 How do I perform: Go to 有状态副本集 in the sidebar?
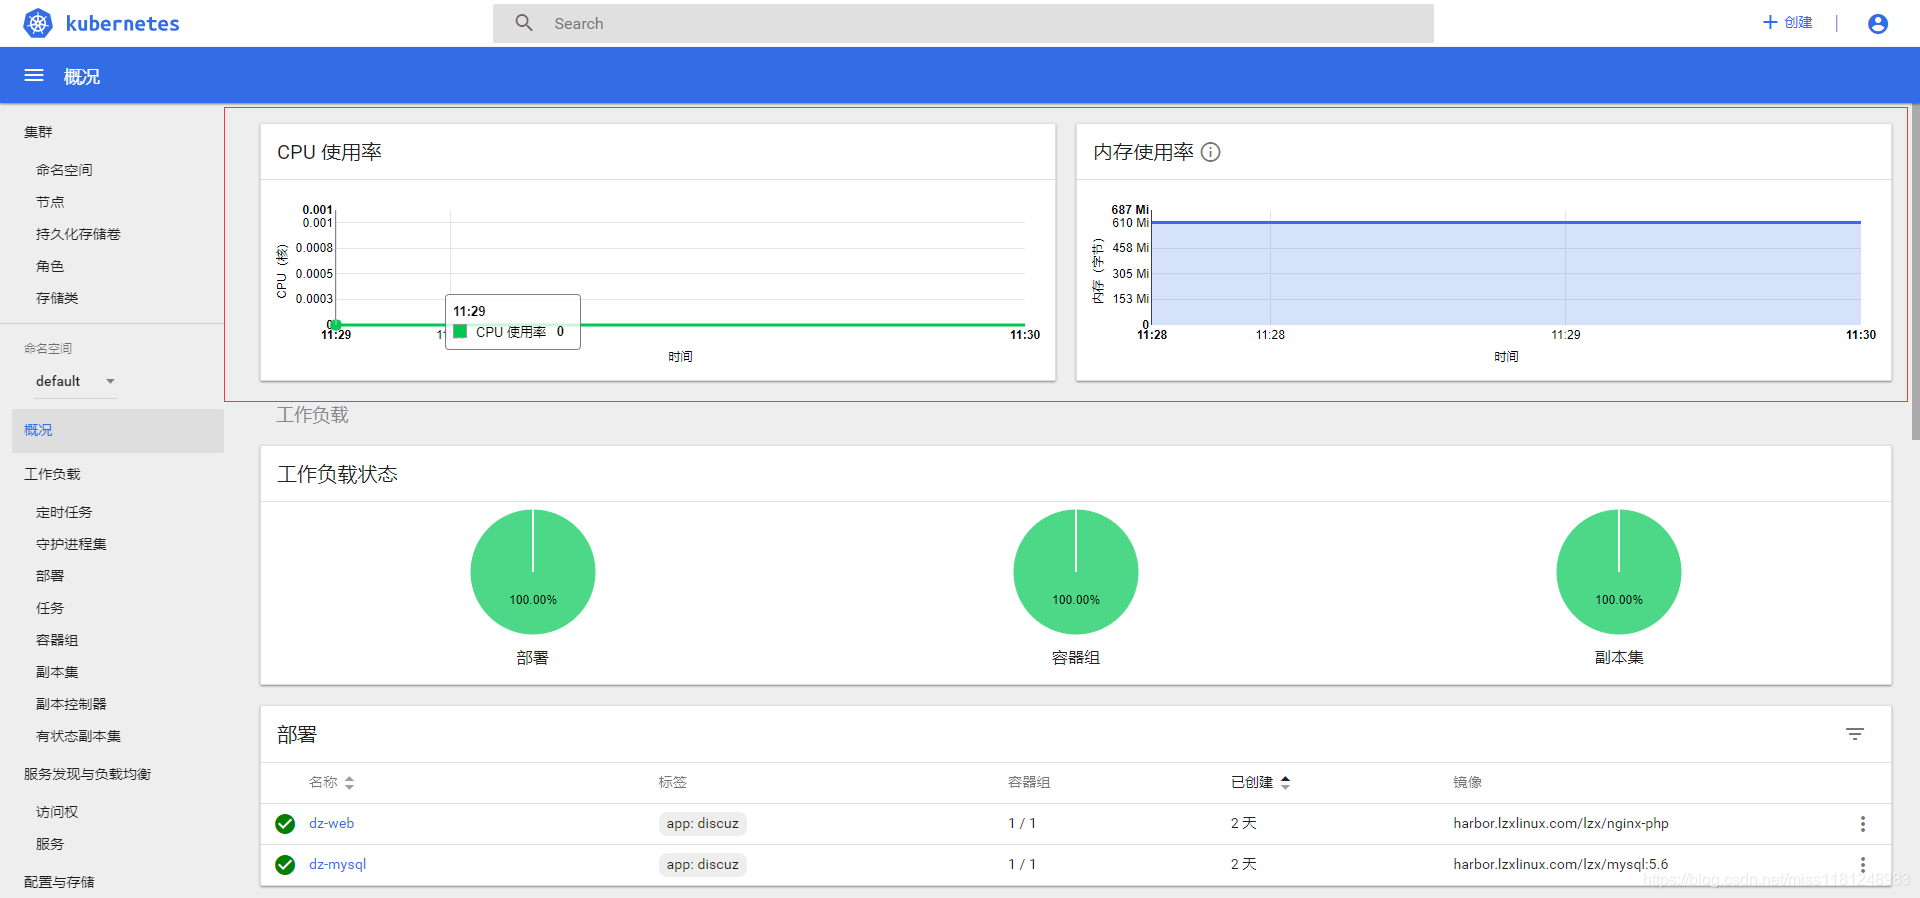[78, 736]
